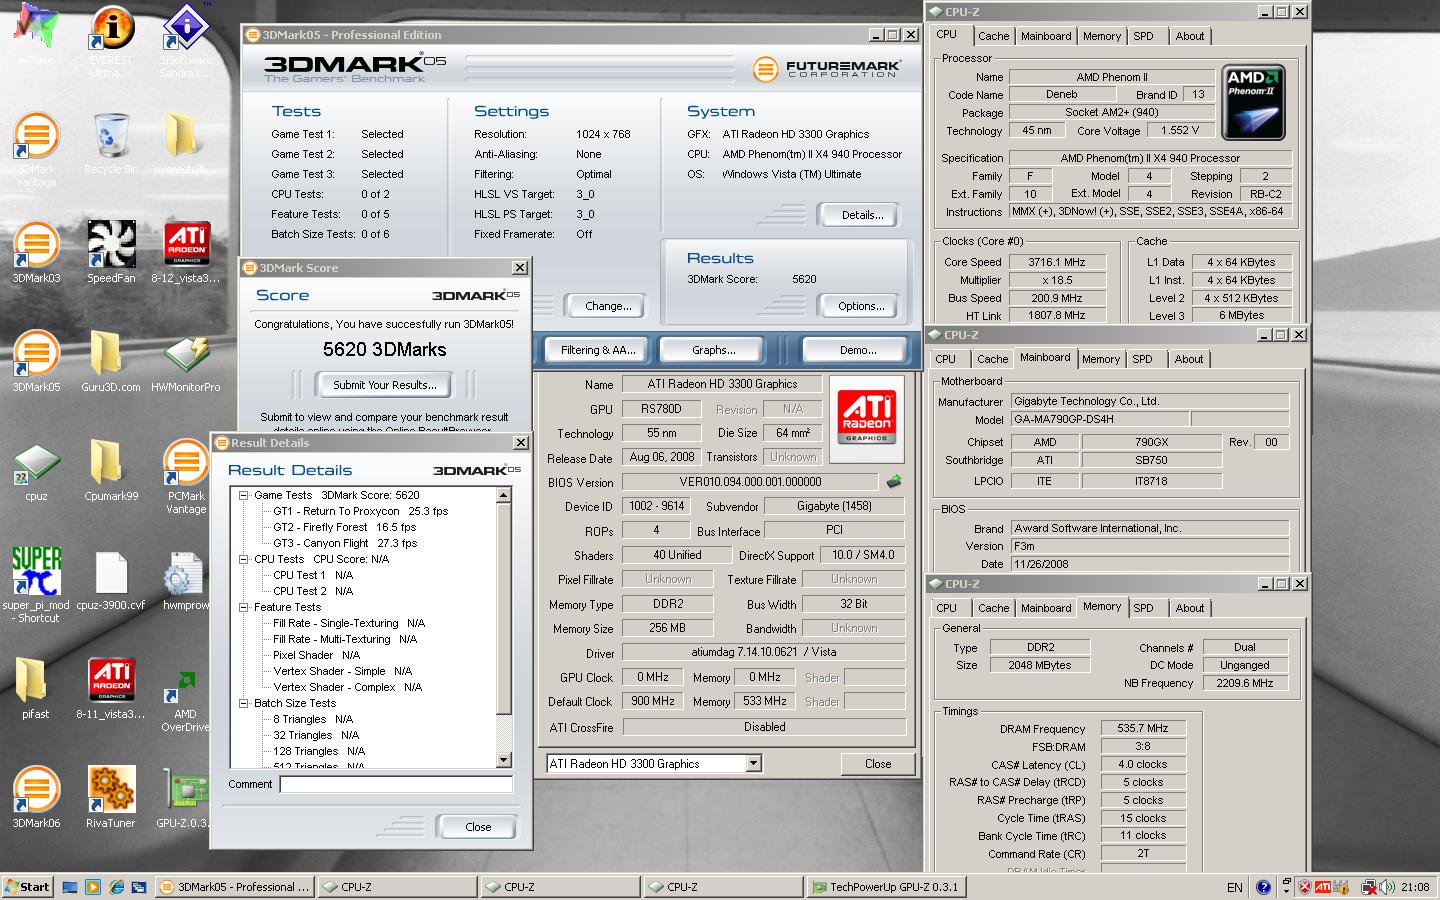Click the blue help question-mark tray icon
1440x900 pixels.
pyautogui.click(x=1263, y=887)
